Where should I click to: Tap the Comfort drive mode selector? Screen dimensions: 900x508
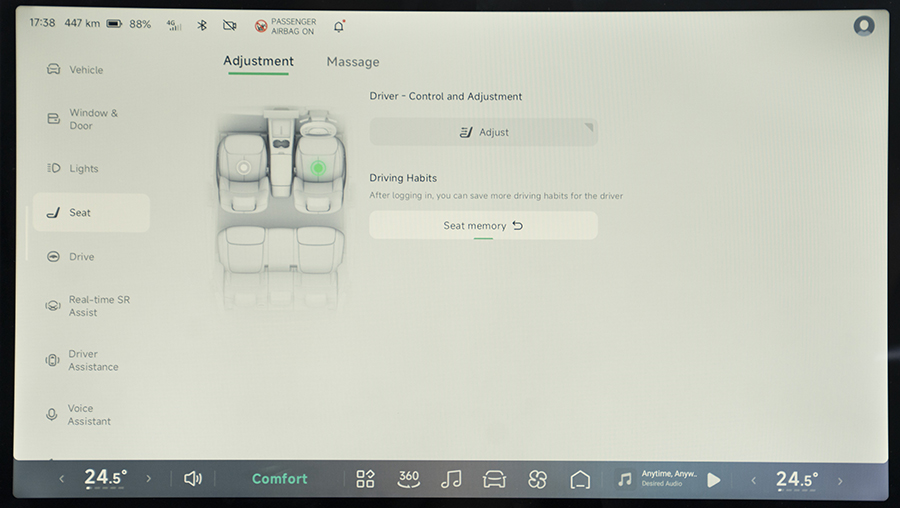[280, 479]
